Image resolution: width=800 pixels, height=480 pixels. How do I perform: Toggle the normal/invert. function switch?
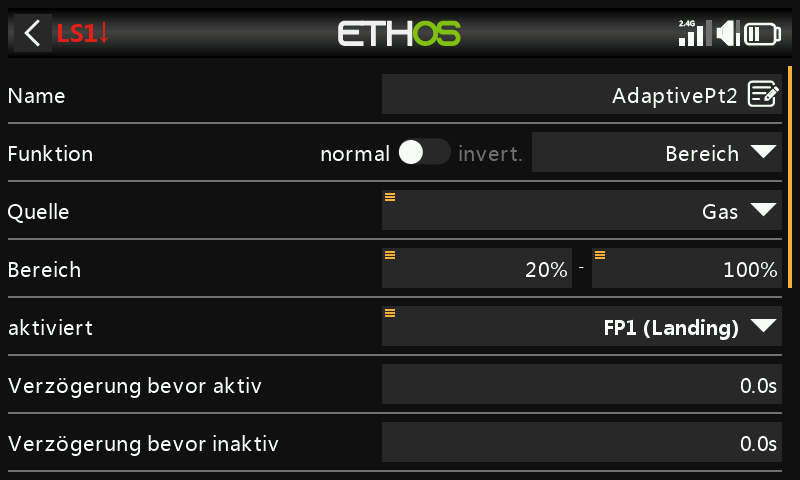click(x=424, y=153)
